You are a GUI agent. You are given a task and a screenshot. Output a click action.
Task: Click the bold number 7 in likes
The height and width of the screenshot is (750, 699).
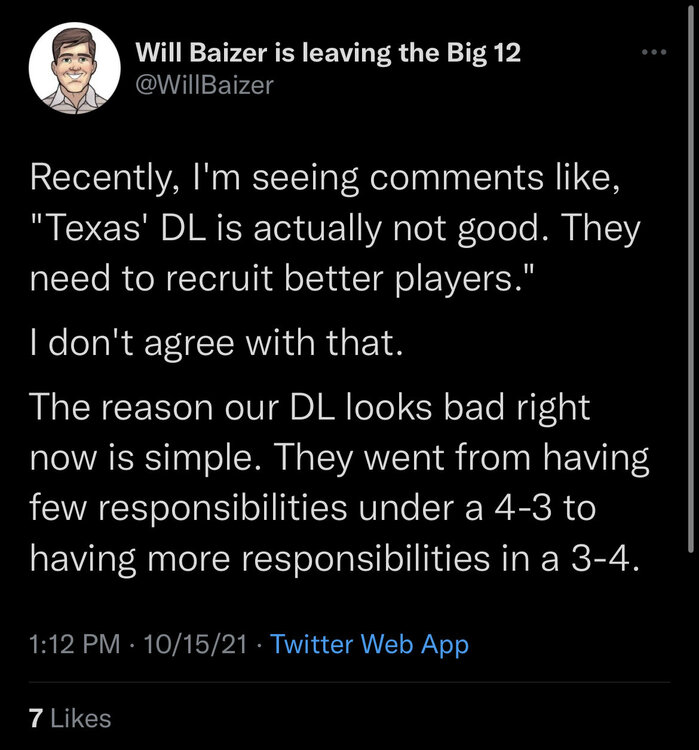tap(36, 717)
